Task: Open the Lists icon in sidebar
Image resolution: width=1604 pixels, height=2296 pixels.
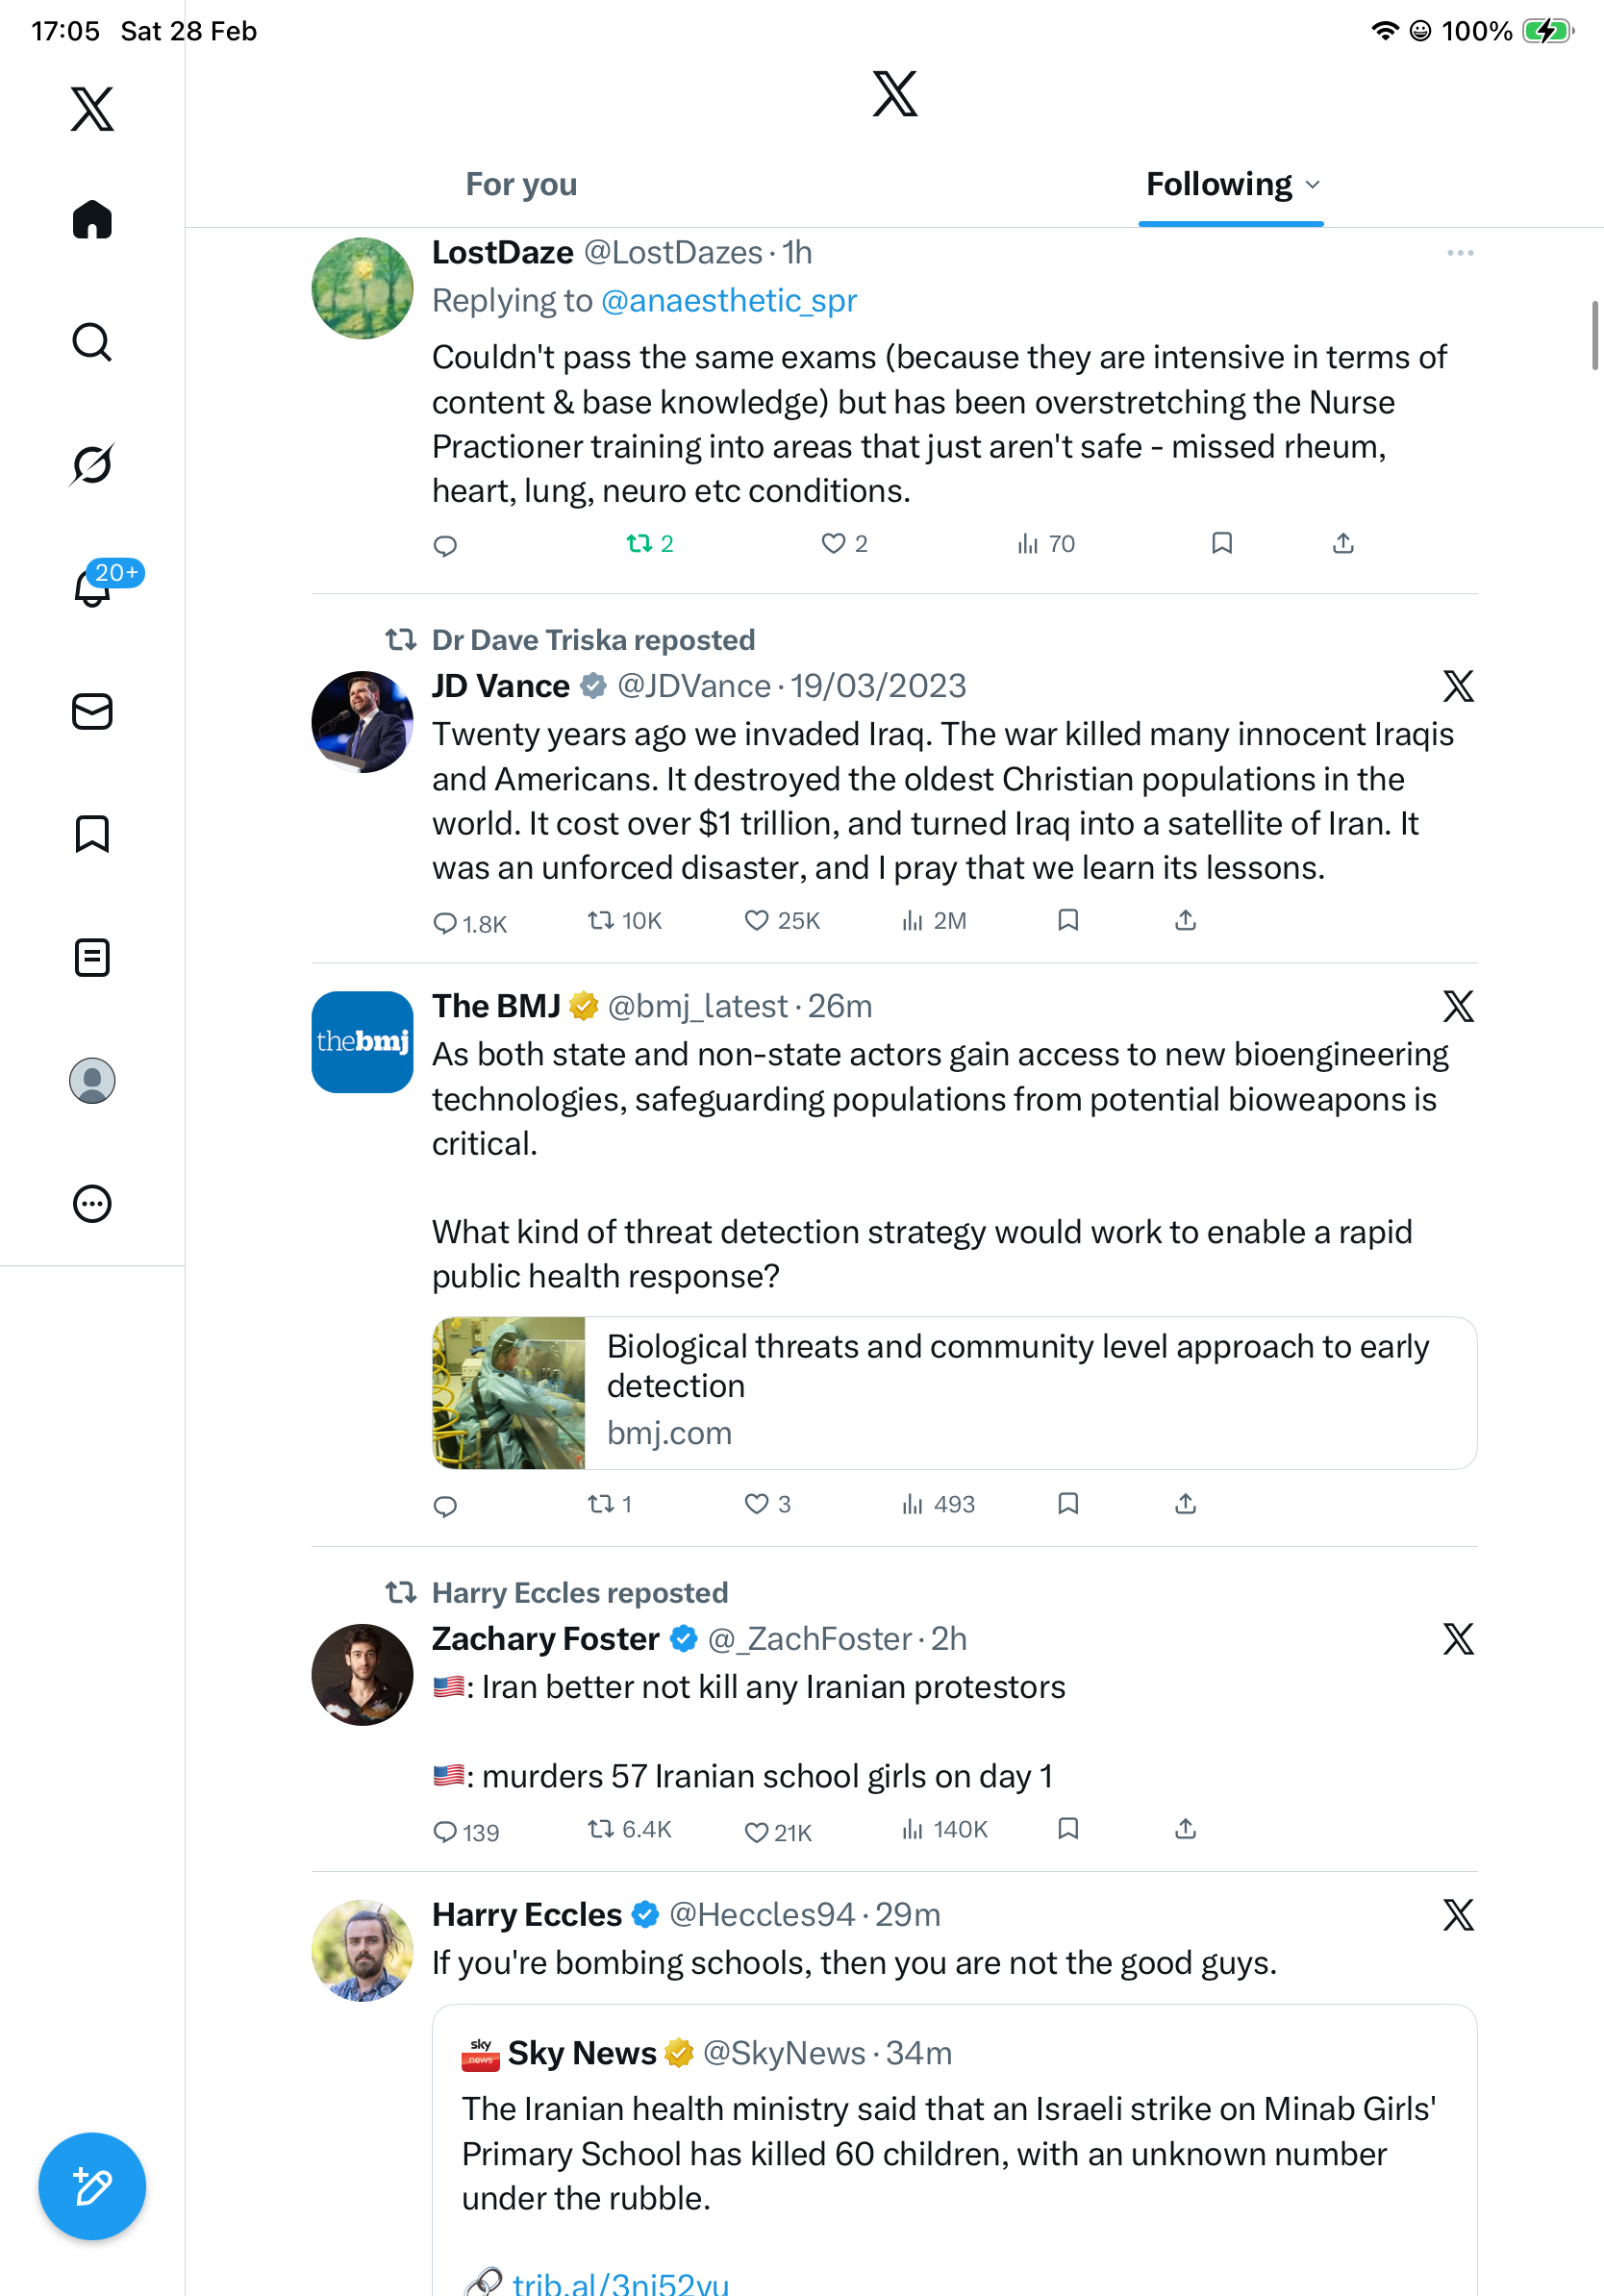Action: (92, 958)
